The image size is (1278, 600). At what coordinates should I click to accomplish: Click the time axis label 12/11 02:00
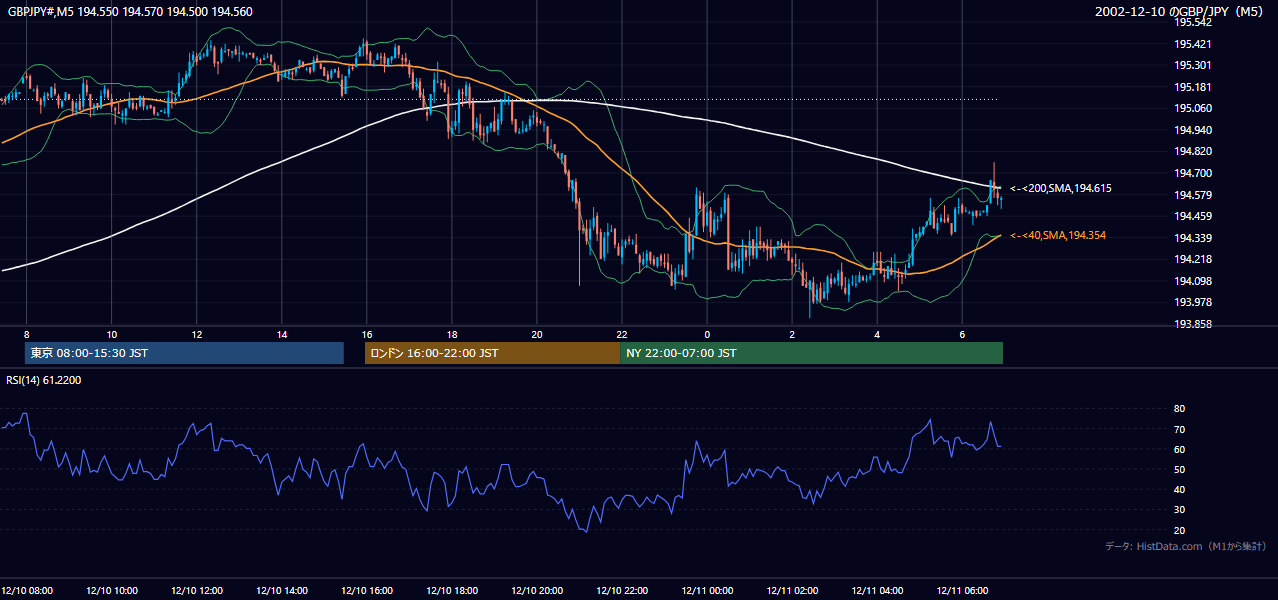pos(792,591)
